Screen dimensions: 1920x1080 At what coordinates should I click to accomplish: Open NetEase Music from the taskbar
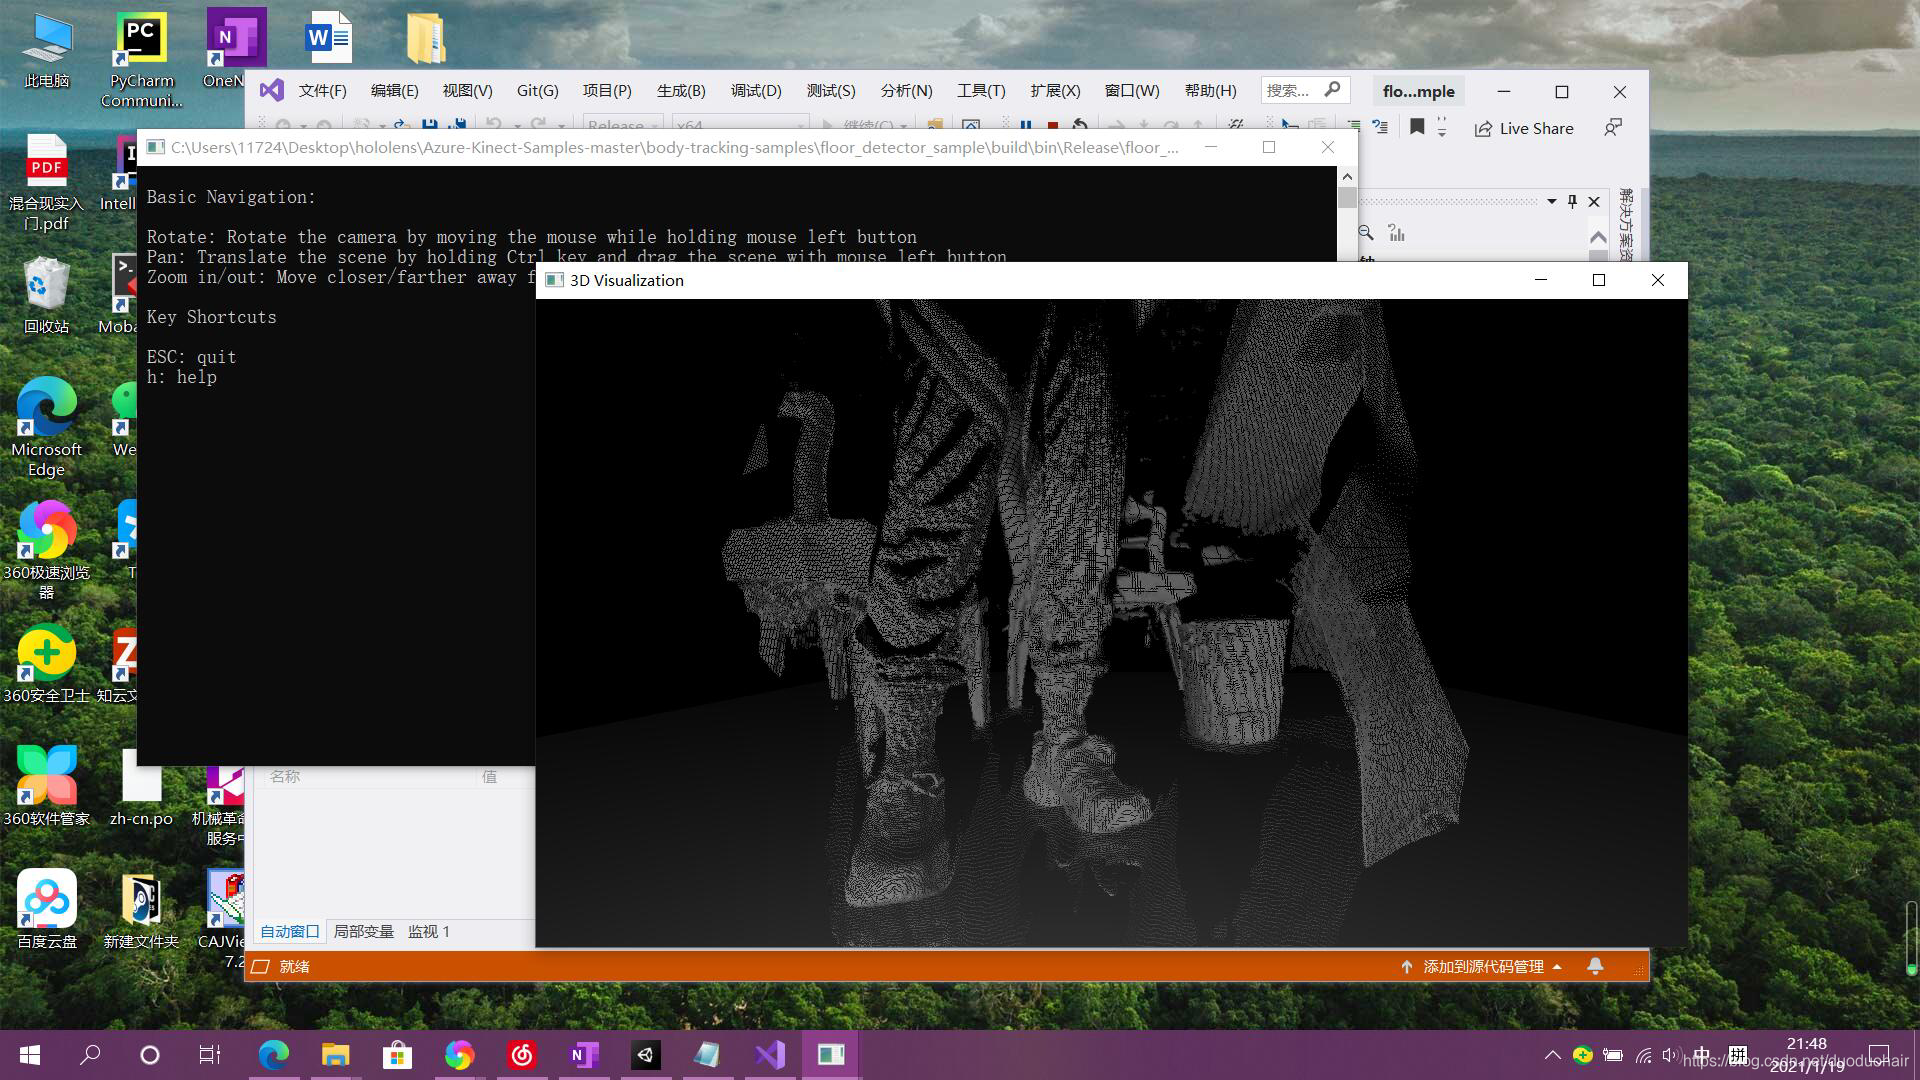pyautogui.click(x=522, y=1055)
